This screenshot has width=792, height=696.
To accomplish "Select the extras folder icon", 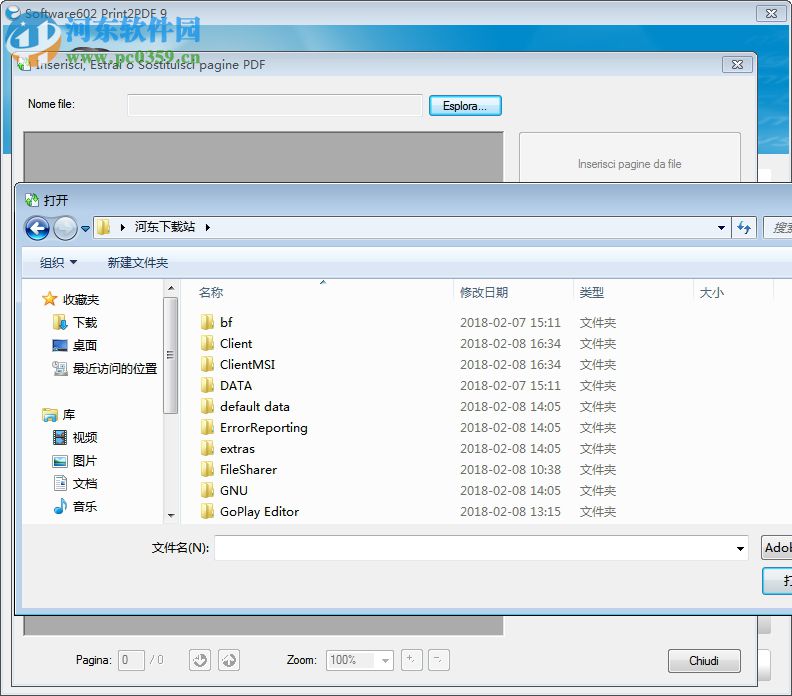I will click(x=207, y=448).
